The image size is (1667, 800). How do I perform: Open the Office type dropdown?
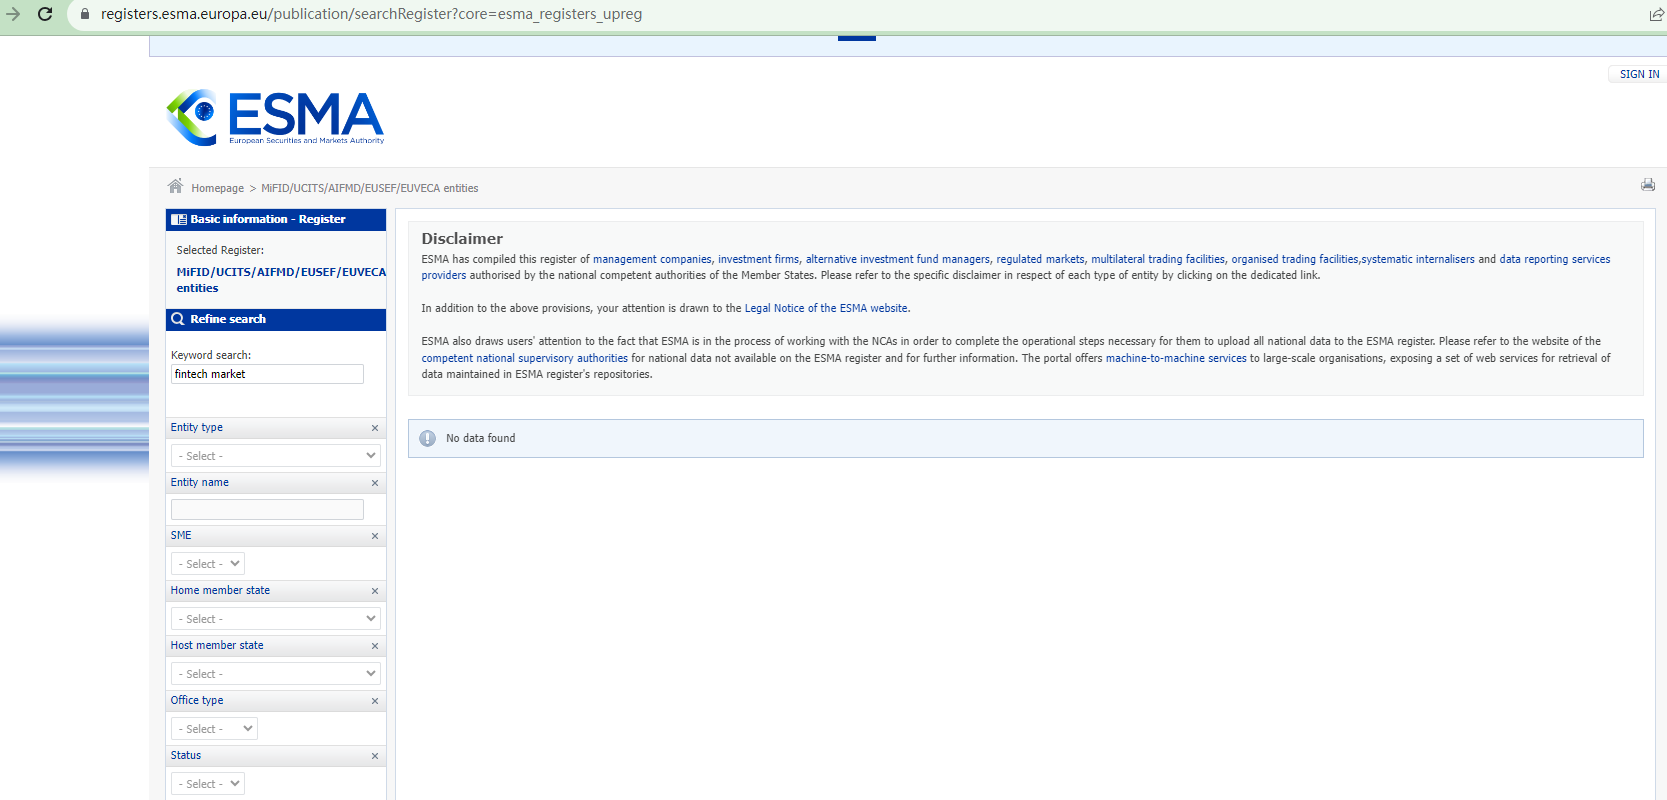coord(214,729)
